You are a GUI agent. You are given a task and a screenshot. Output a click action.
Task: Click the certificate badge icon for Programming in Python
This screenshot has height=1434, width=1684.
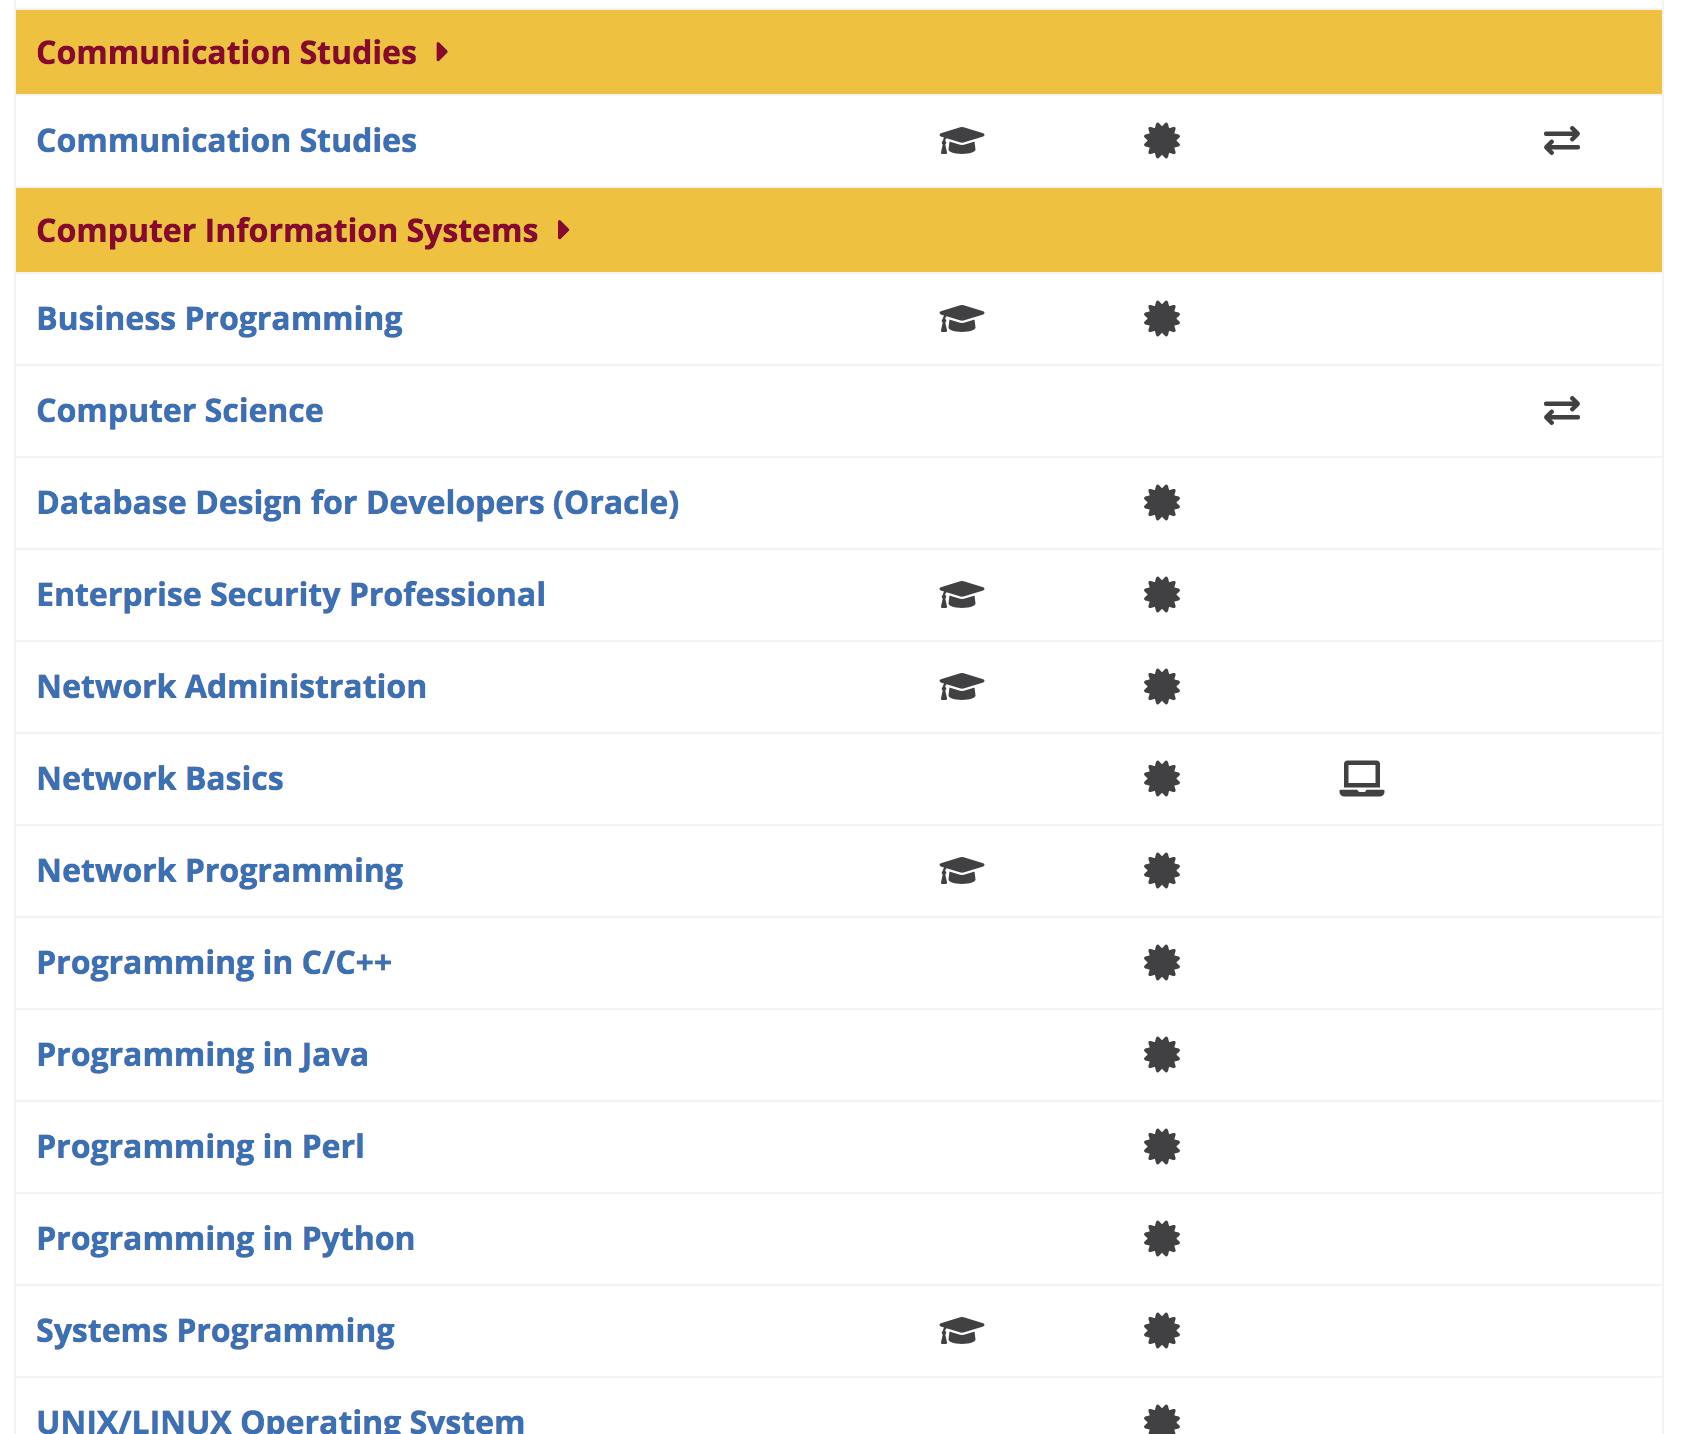(x=1161, y=1239)
